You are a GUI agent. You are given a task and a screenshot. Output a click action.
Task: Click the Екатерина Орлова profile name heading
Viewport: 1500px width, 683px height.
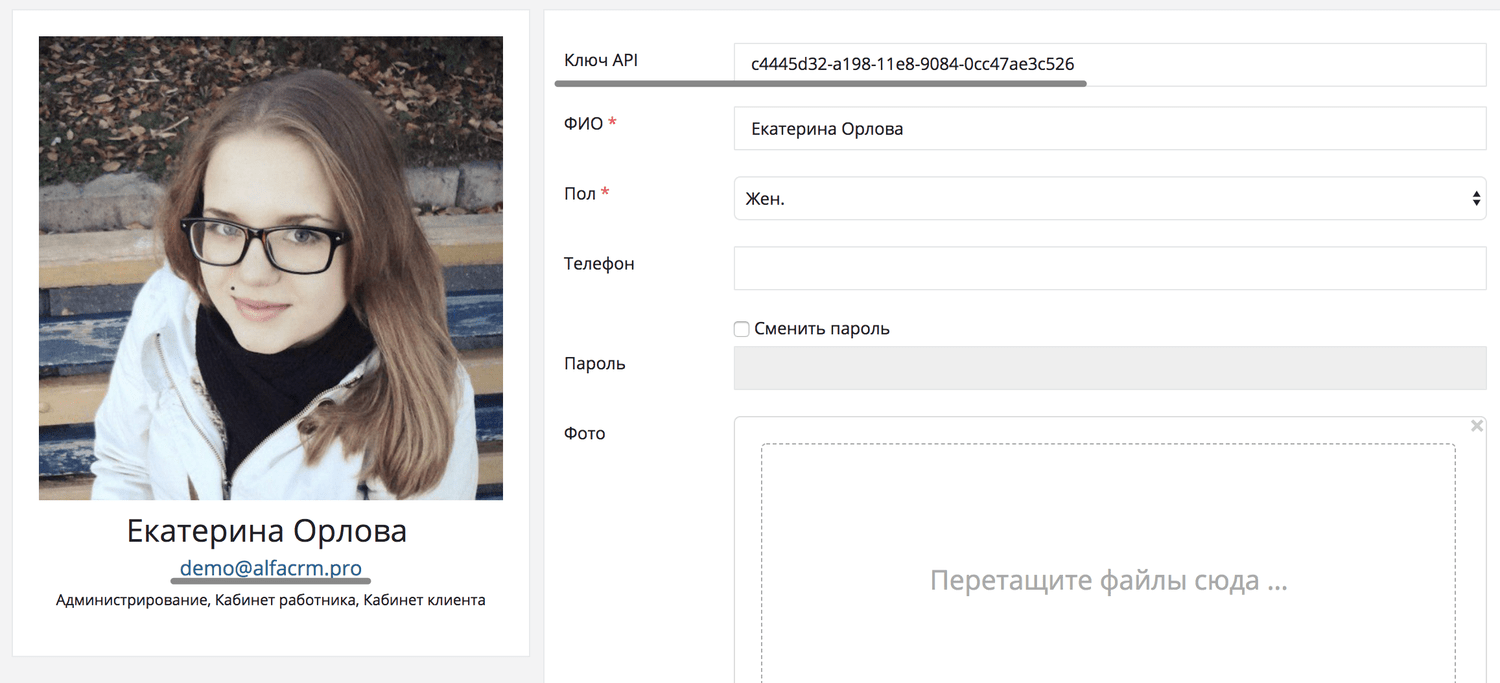(267, 531)
